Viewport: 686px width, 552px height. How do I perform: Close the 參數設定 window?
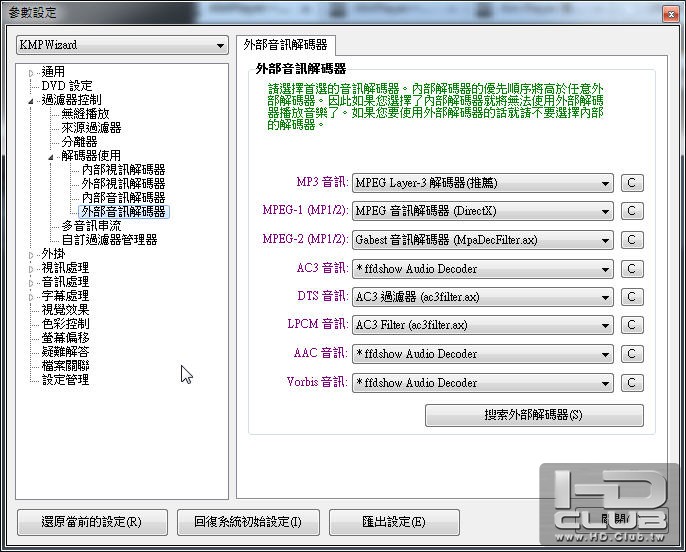[x=671, y=14]
